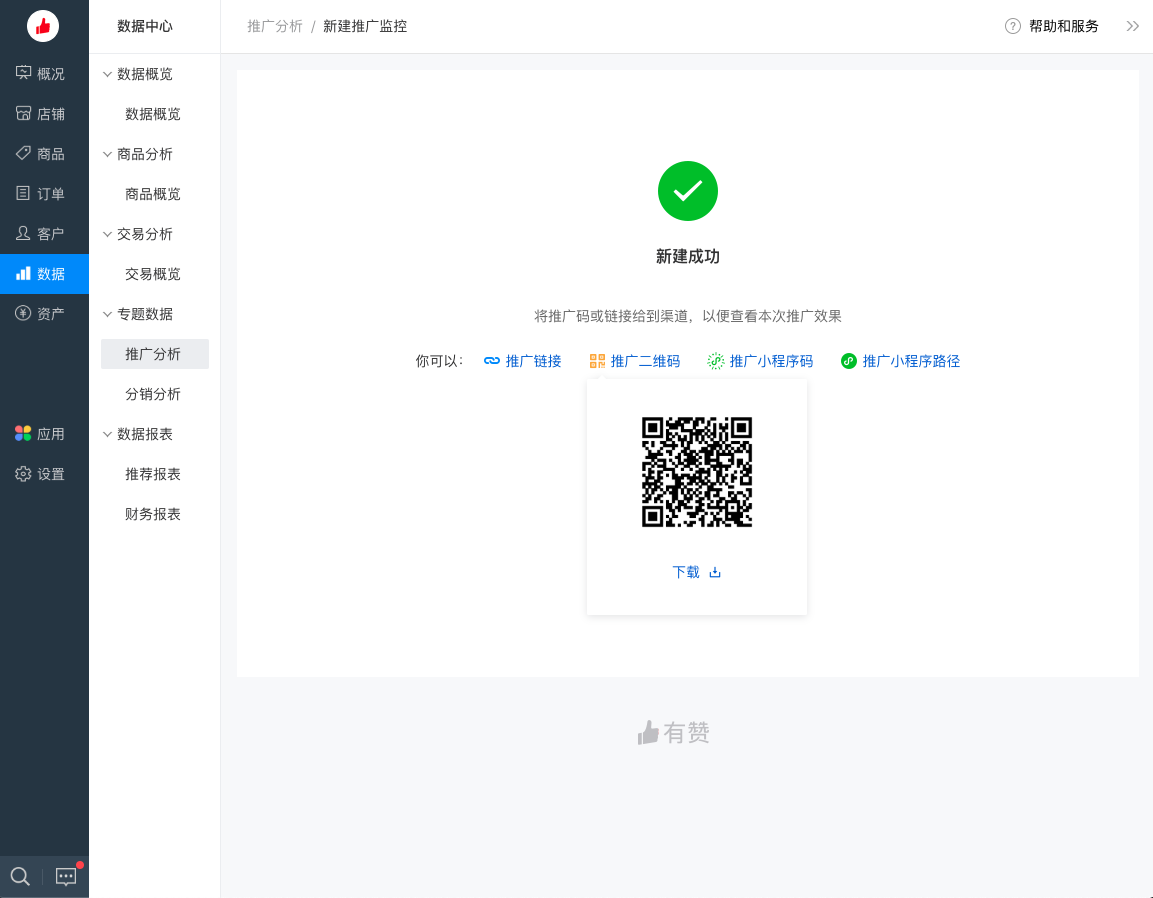Click the 下载 download link
This screenshot has width=1153, height=898.
click(686, 572)
